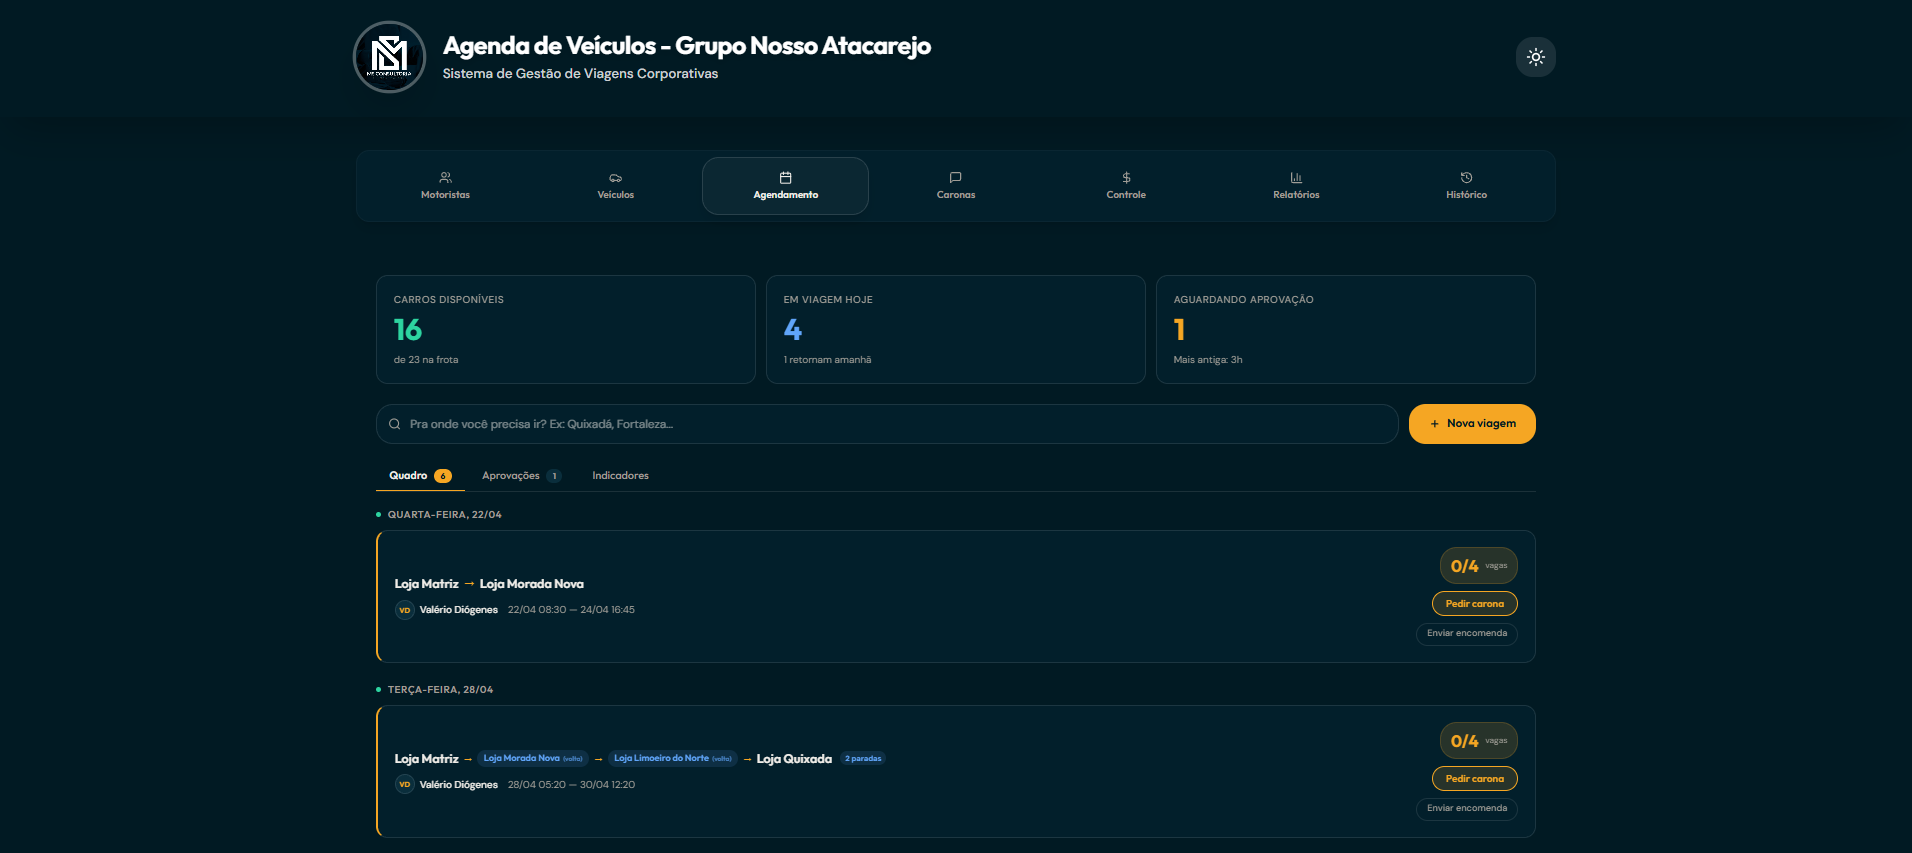Click the 22/04 08:30 — 24/04 16:45 time text

[571, 610]
